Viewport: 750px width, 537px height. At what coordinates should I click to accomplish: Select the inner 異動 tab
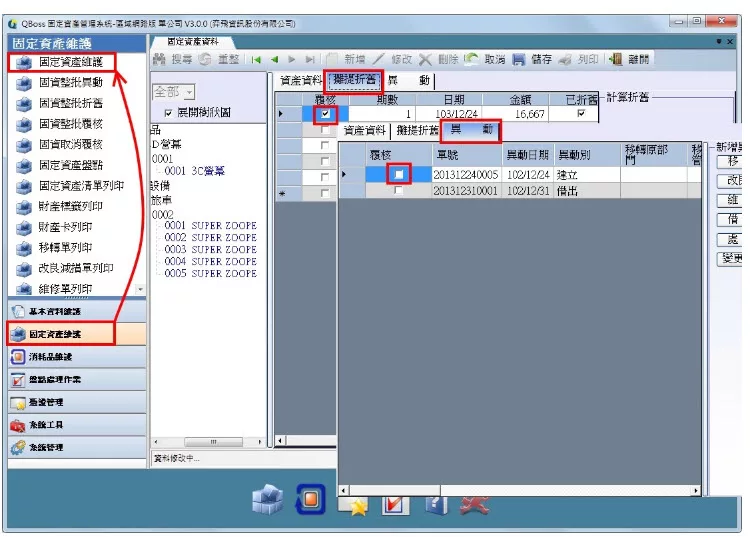(471, 130)
